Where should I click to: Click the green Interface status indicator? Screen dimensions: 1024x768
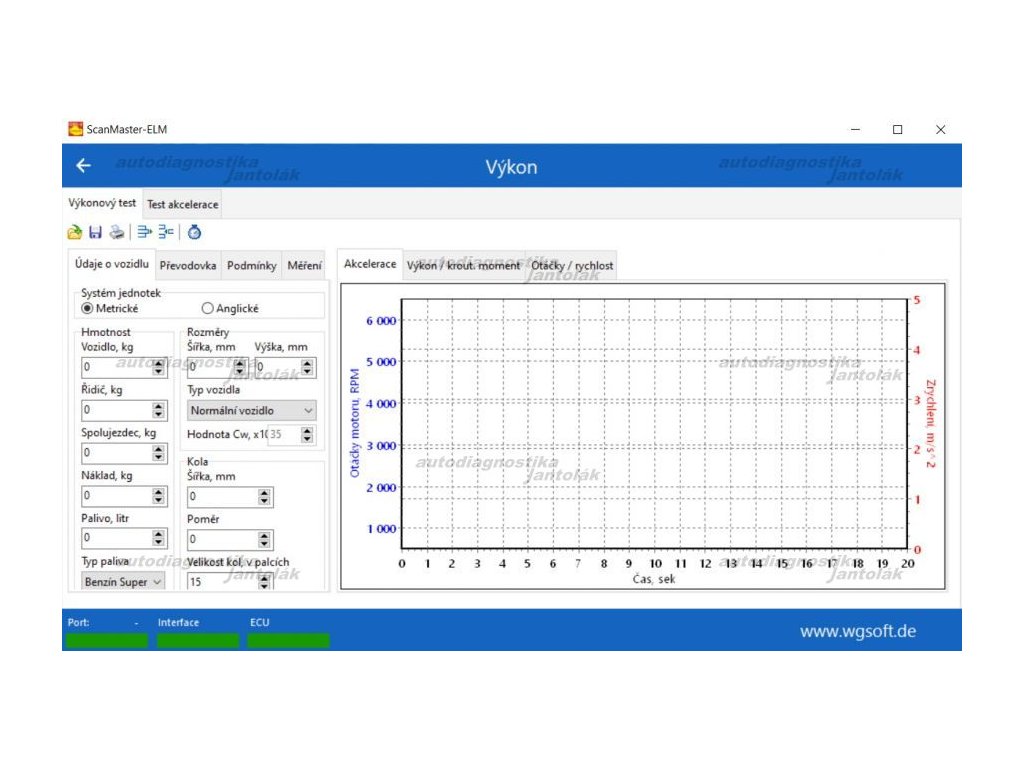tap(198, 640)
